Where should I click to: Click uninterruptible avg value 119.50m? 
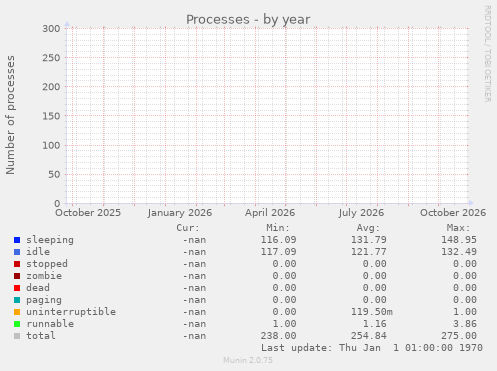click(372, 312)
